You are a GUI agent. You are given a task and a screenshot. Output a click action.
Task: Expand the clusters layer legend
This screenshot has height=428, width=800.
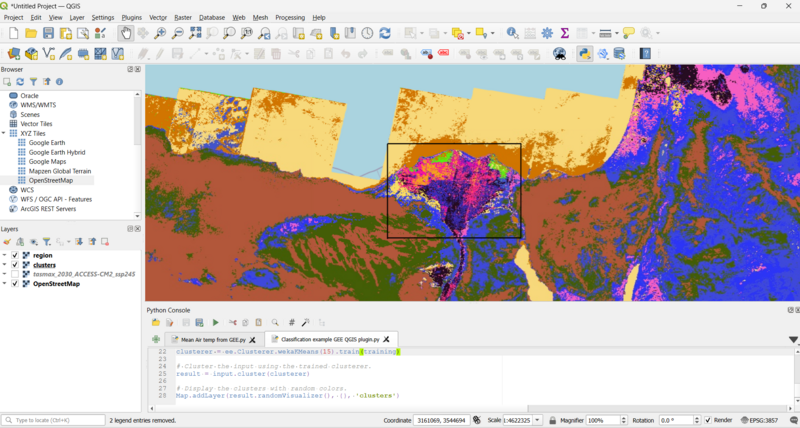click(x=4, y=265)
